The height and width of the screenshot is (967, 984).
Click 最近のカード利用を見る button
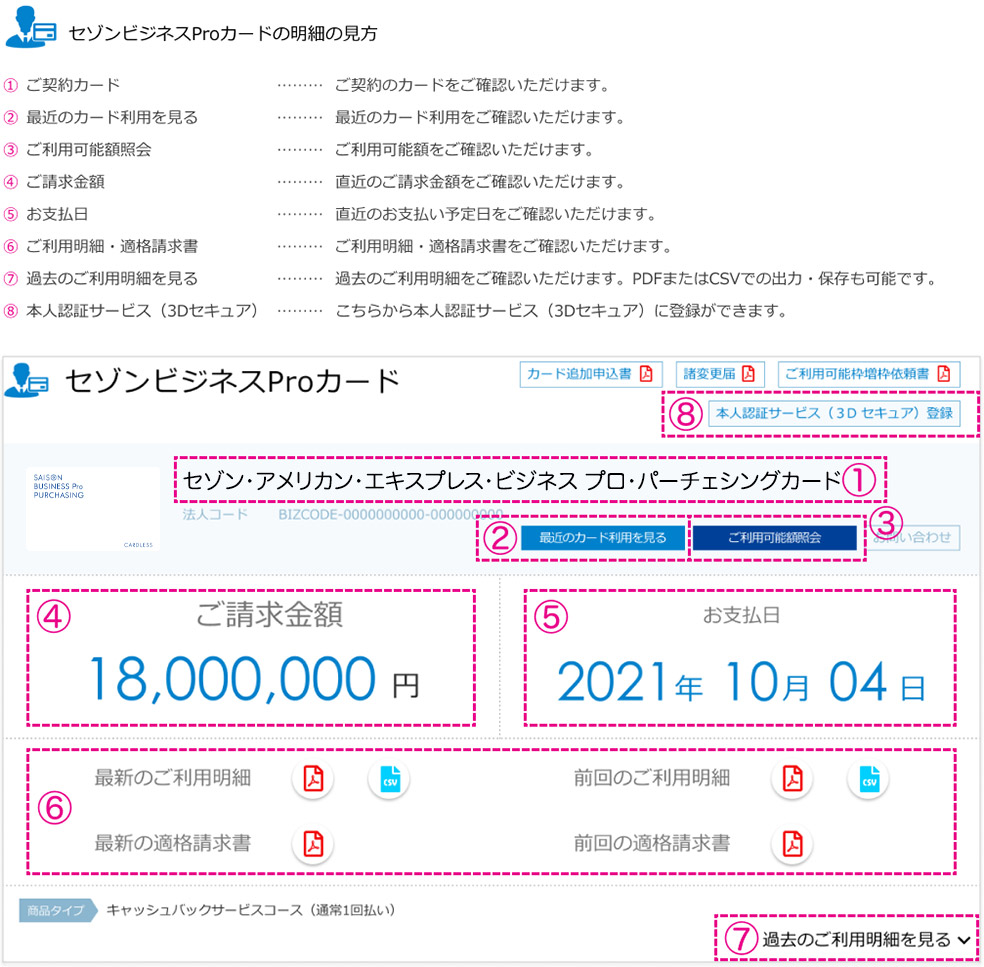point(603,538)
